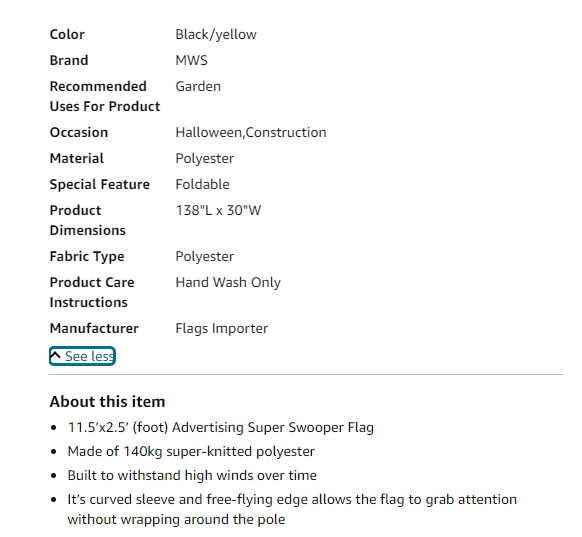The height and width of the screenshot is (537, 582).
Task: Click the Hand Wash Only value
Action: (x=228, y=282)
